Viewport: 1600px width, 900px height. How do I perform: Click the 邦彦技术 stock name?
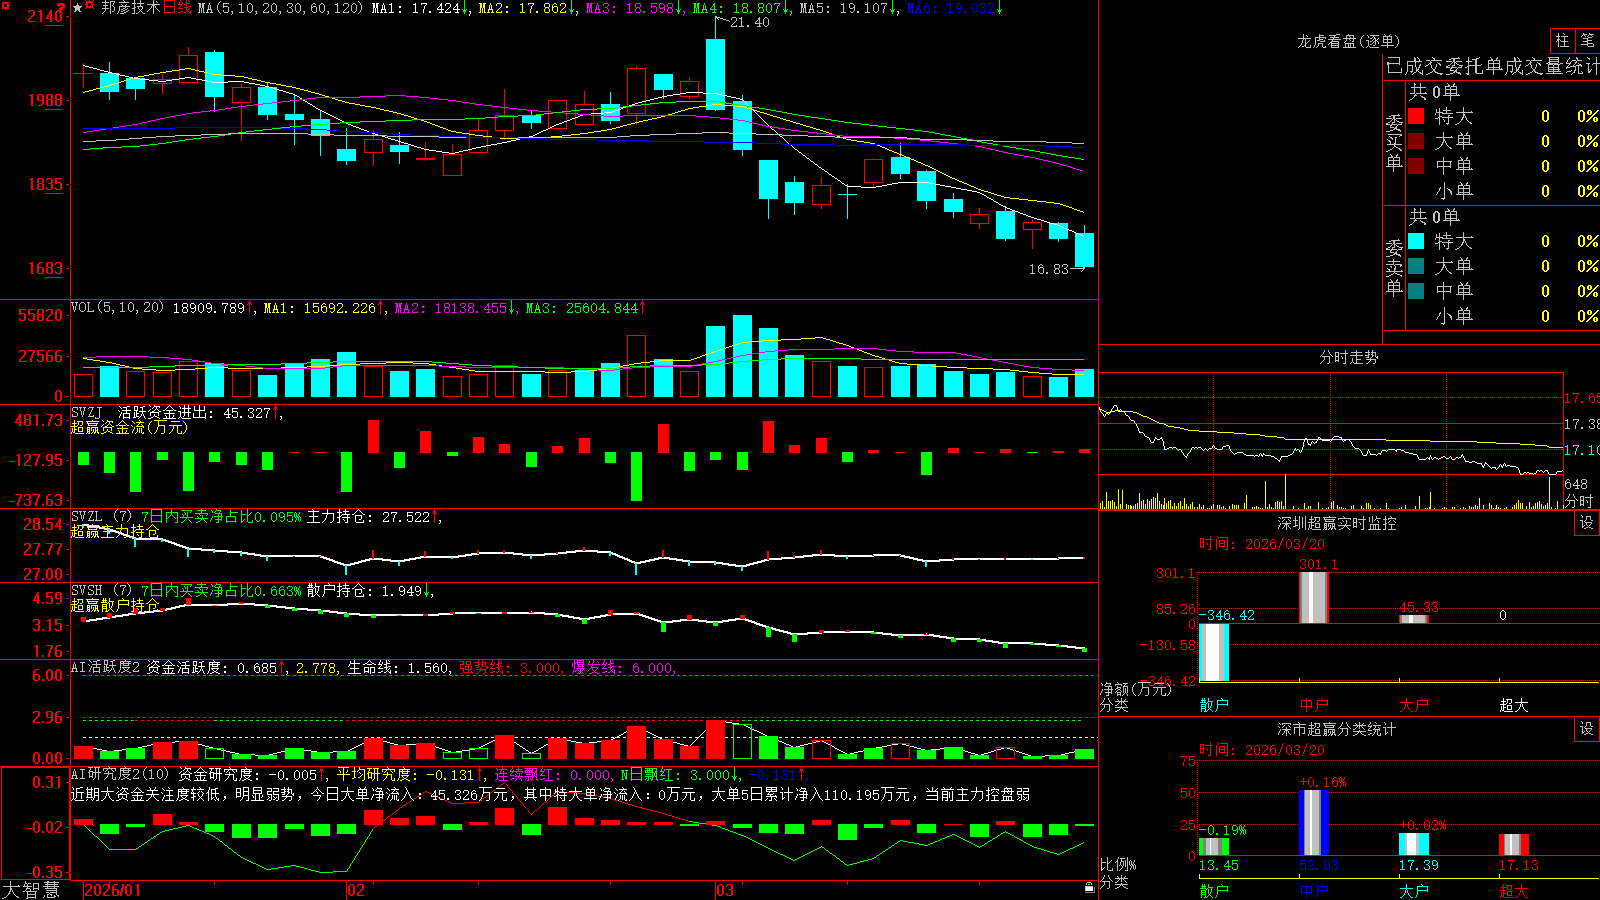pos(130,8)
